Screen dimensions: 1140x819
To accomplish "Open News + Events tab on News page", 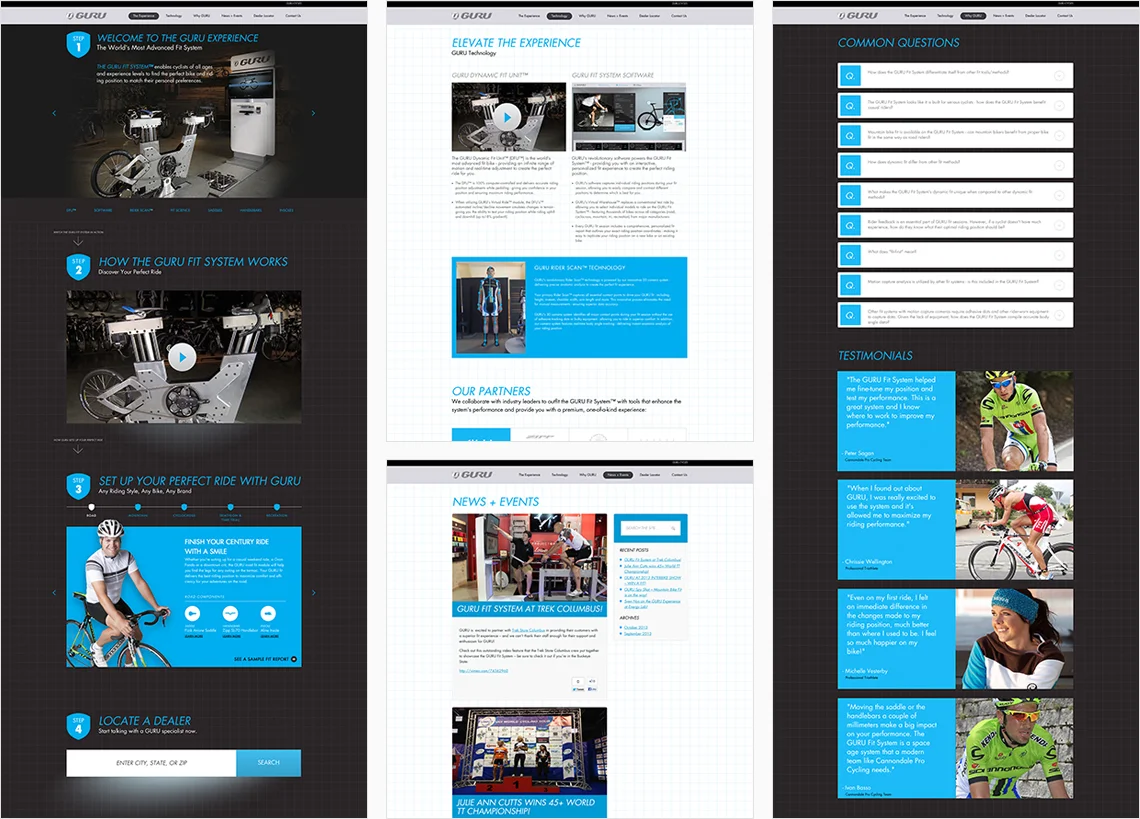I will pos(618,474).
